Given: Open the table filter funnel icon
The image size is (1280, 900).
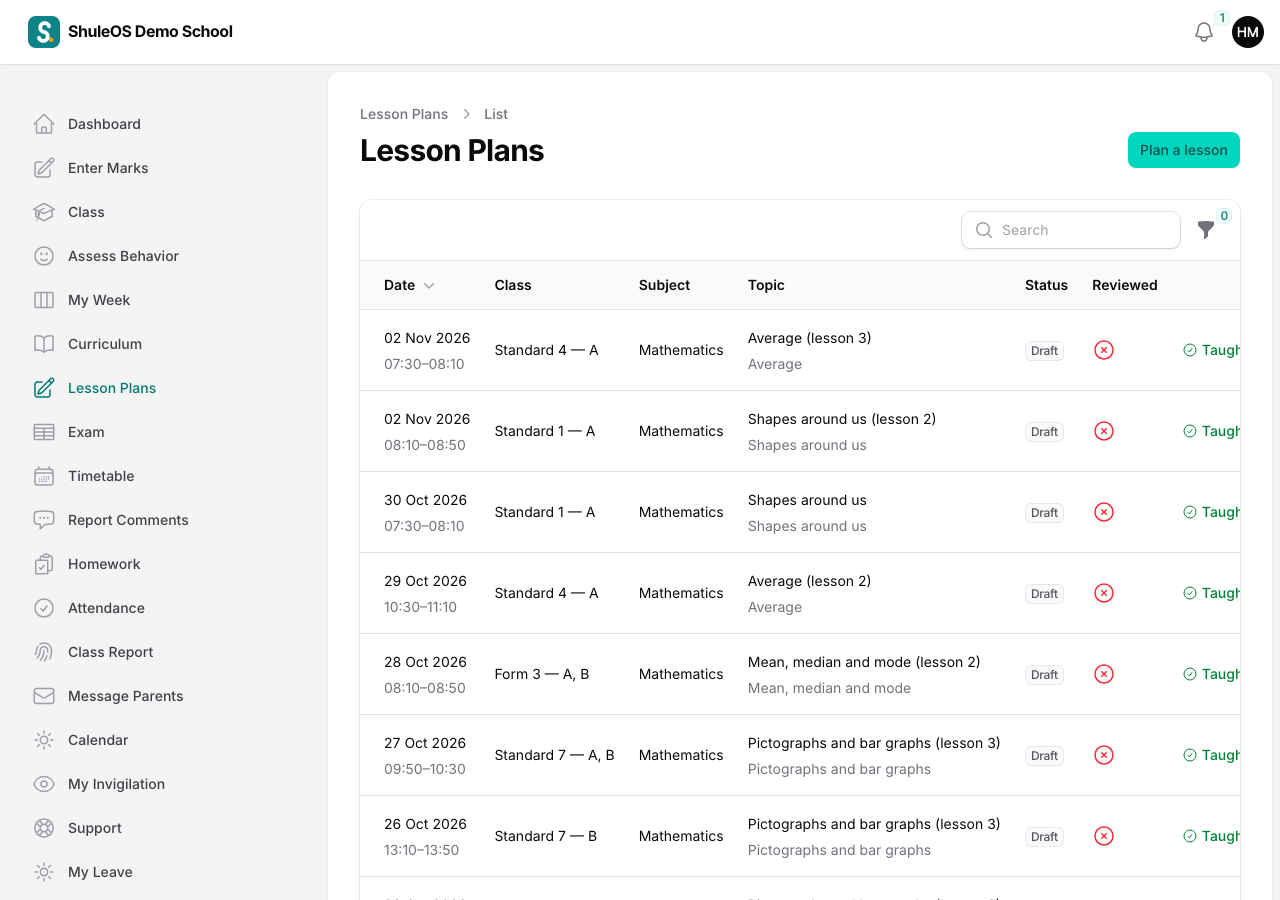Looking at the screenshot, I should point(1206,230).
